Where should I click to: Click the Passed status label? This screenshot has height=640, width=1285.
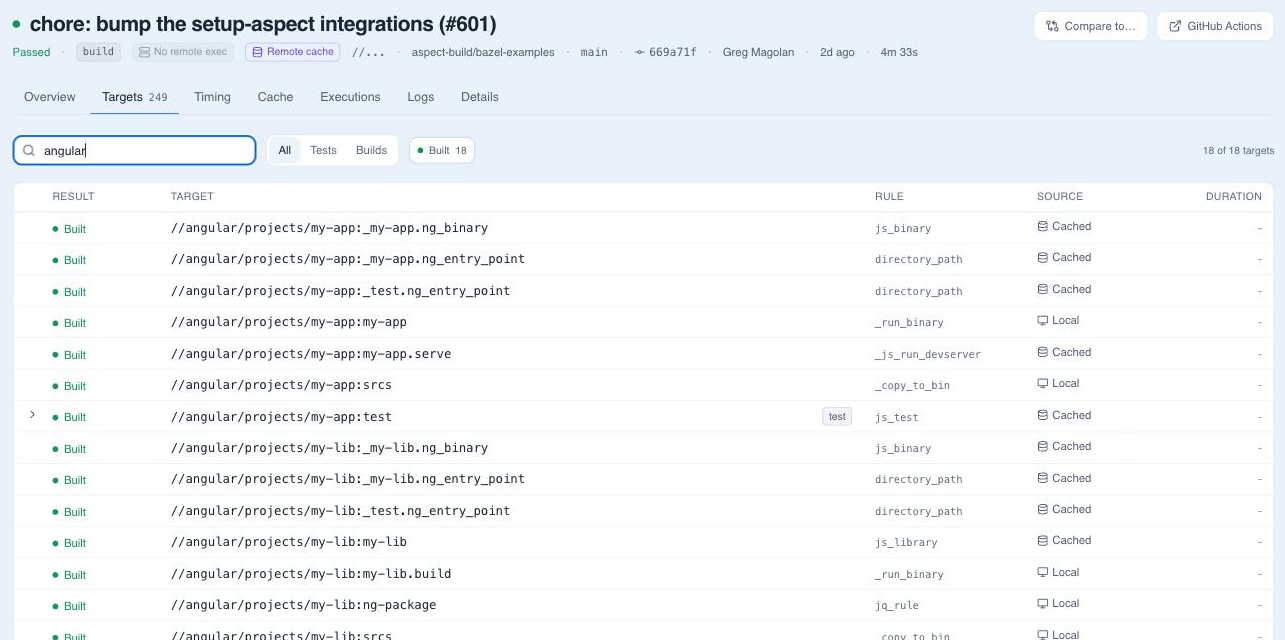click(x=31, y=52)
